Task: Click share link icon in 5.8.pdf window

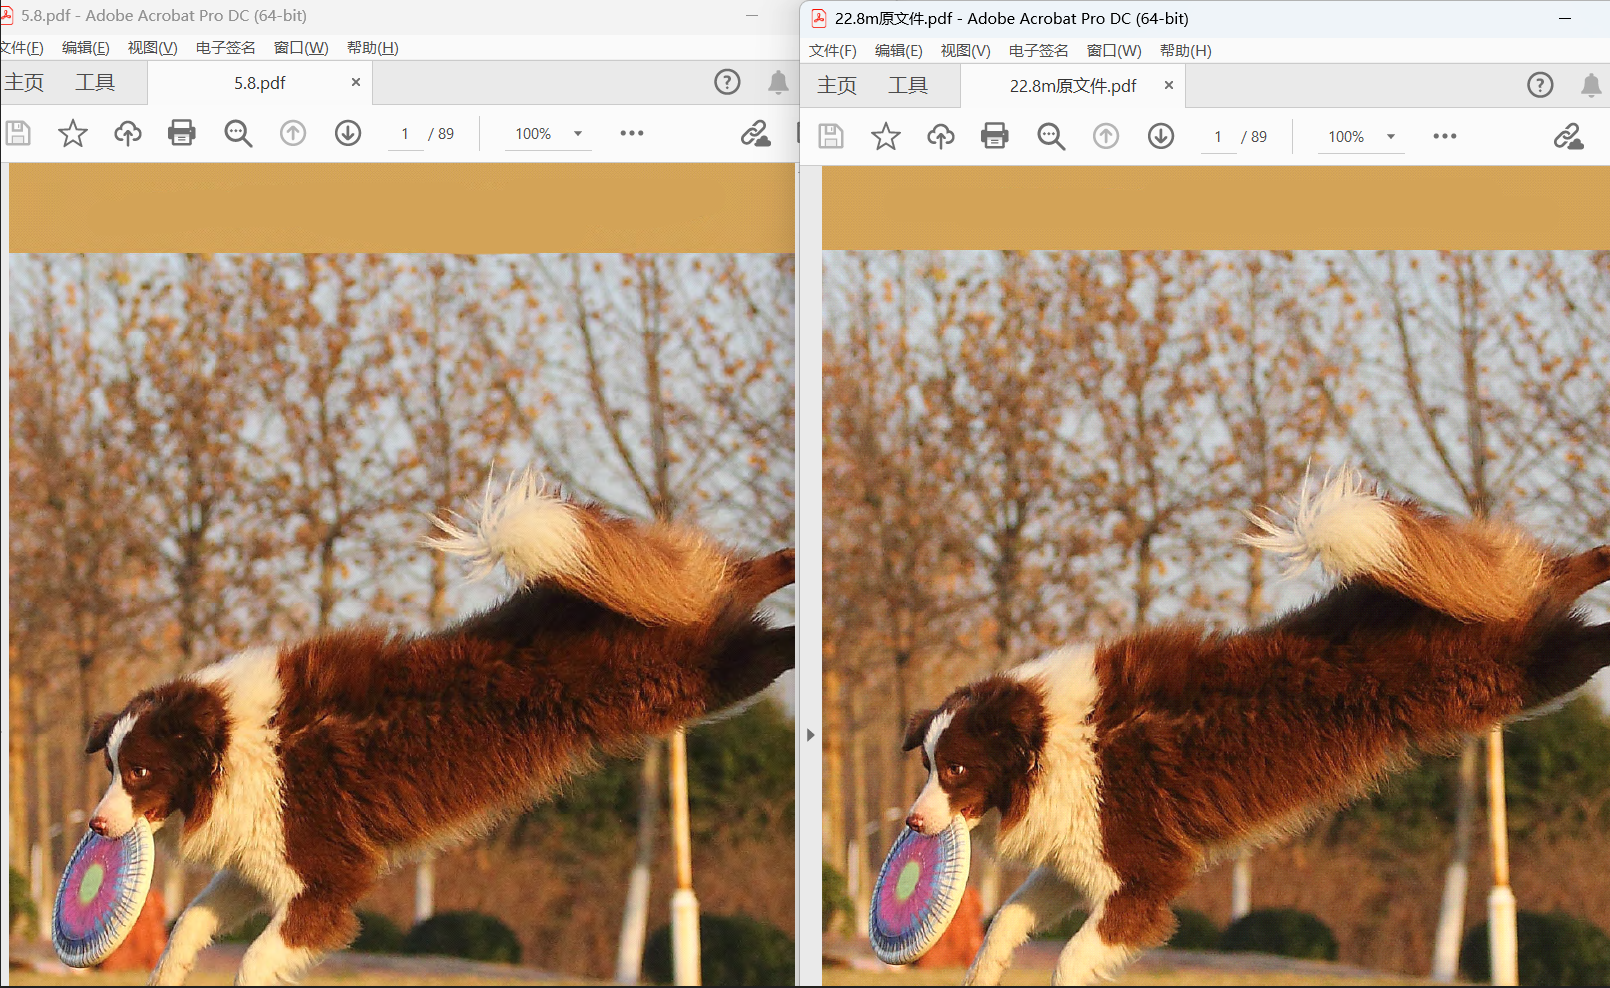Action: click(755, 133)
